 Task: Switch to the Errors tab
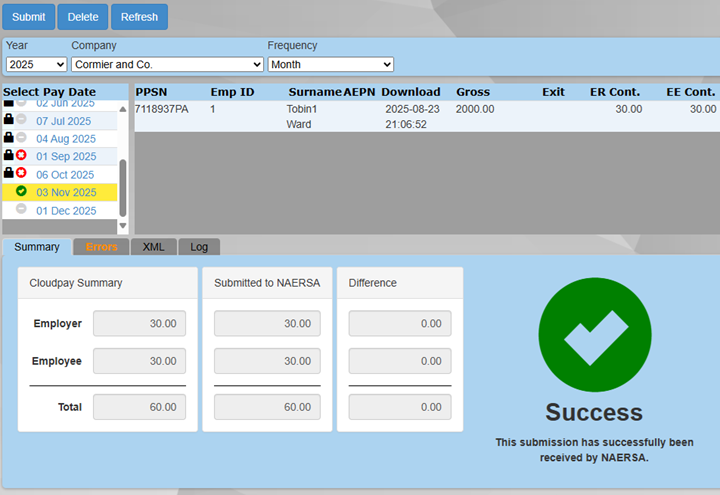pyautogui.click(x=101, y=247)
